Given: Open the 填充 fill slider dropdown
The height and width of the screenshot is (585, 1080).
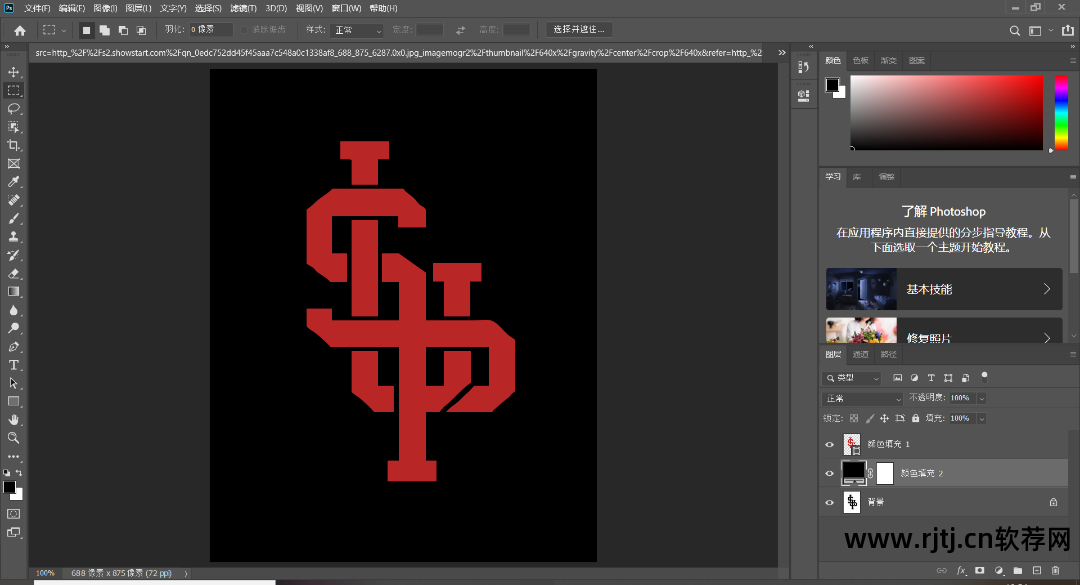Looking at the screenshot, I should coord(982,418).
